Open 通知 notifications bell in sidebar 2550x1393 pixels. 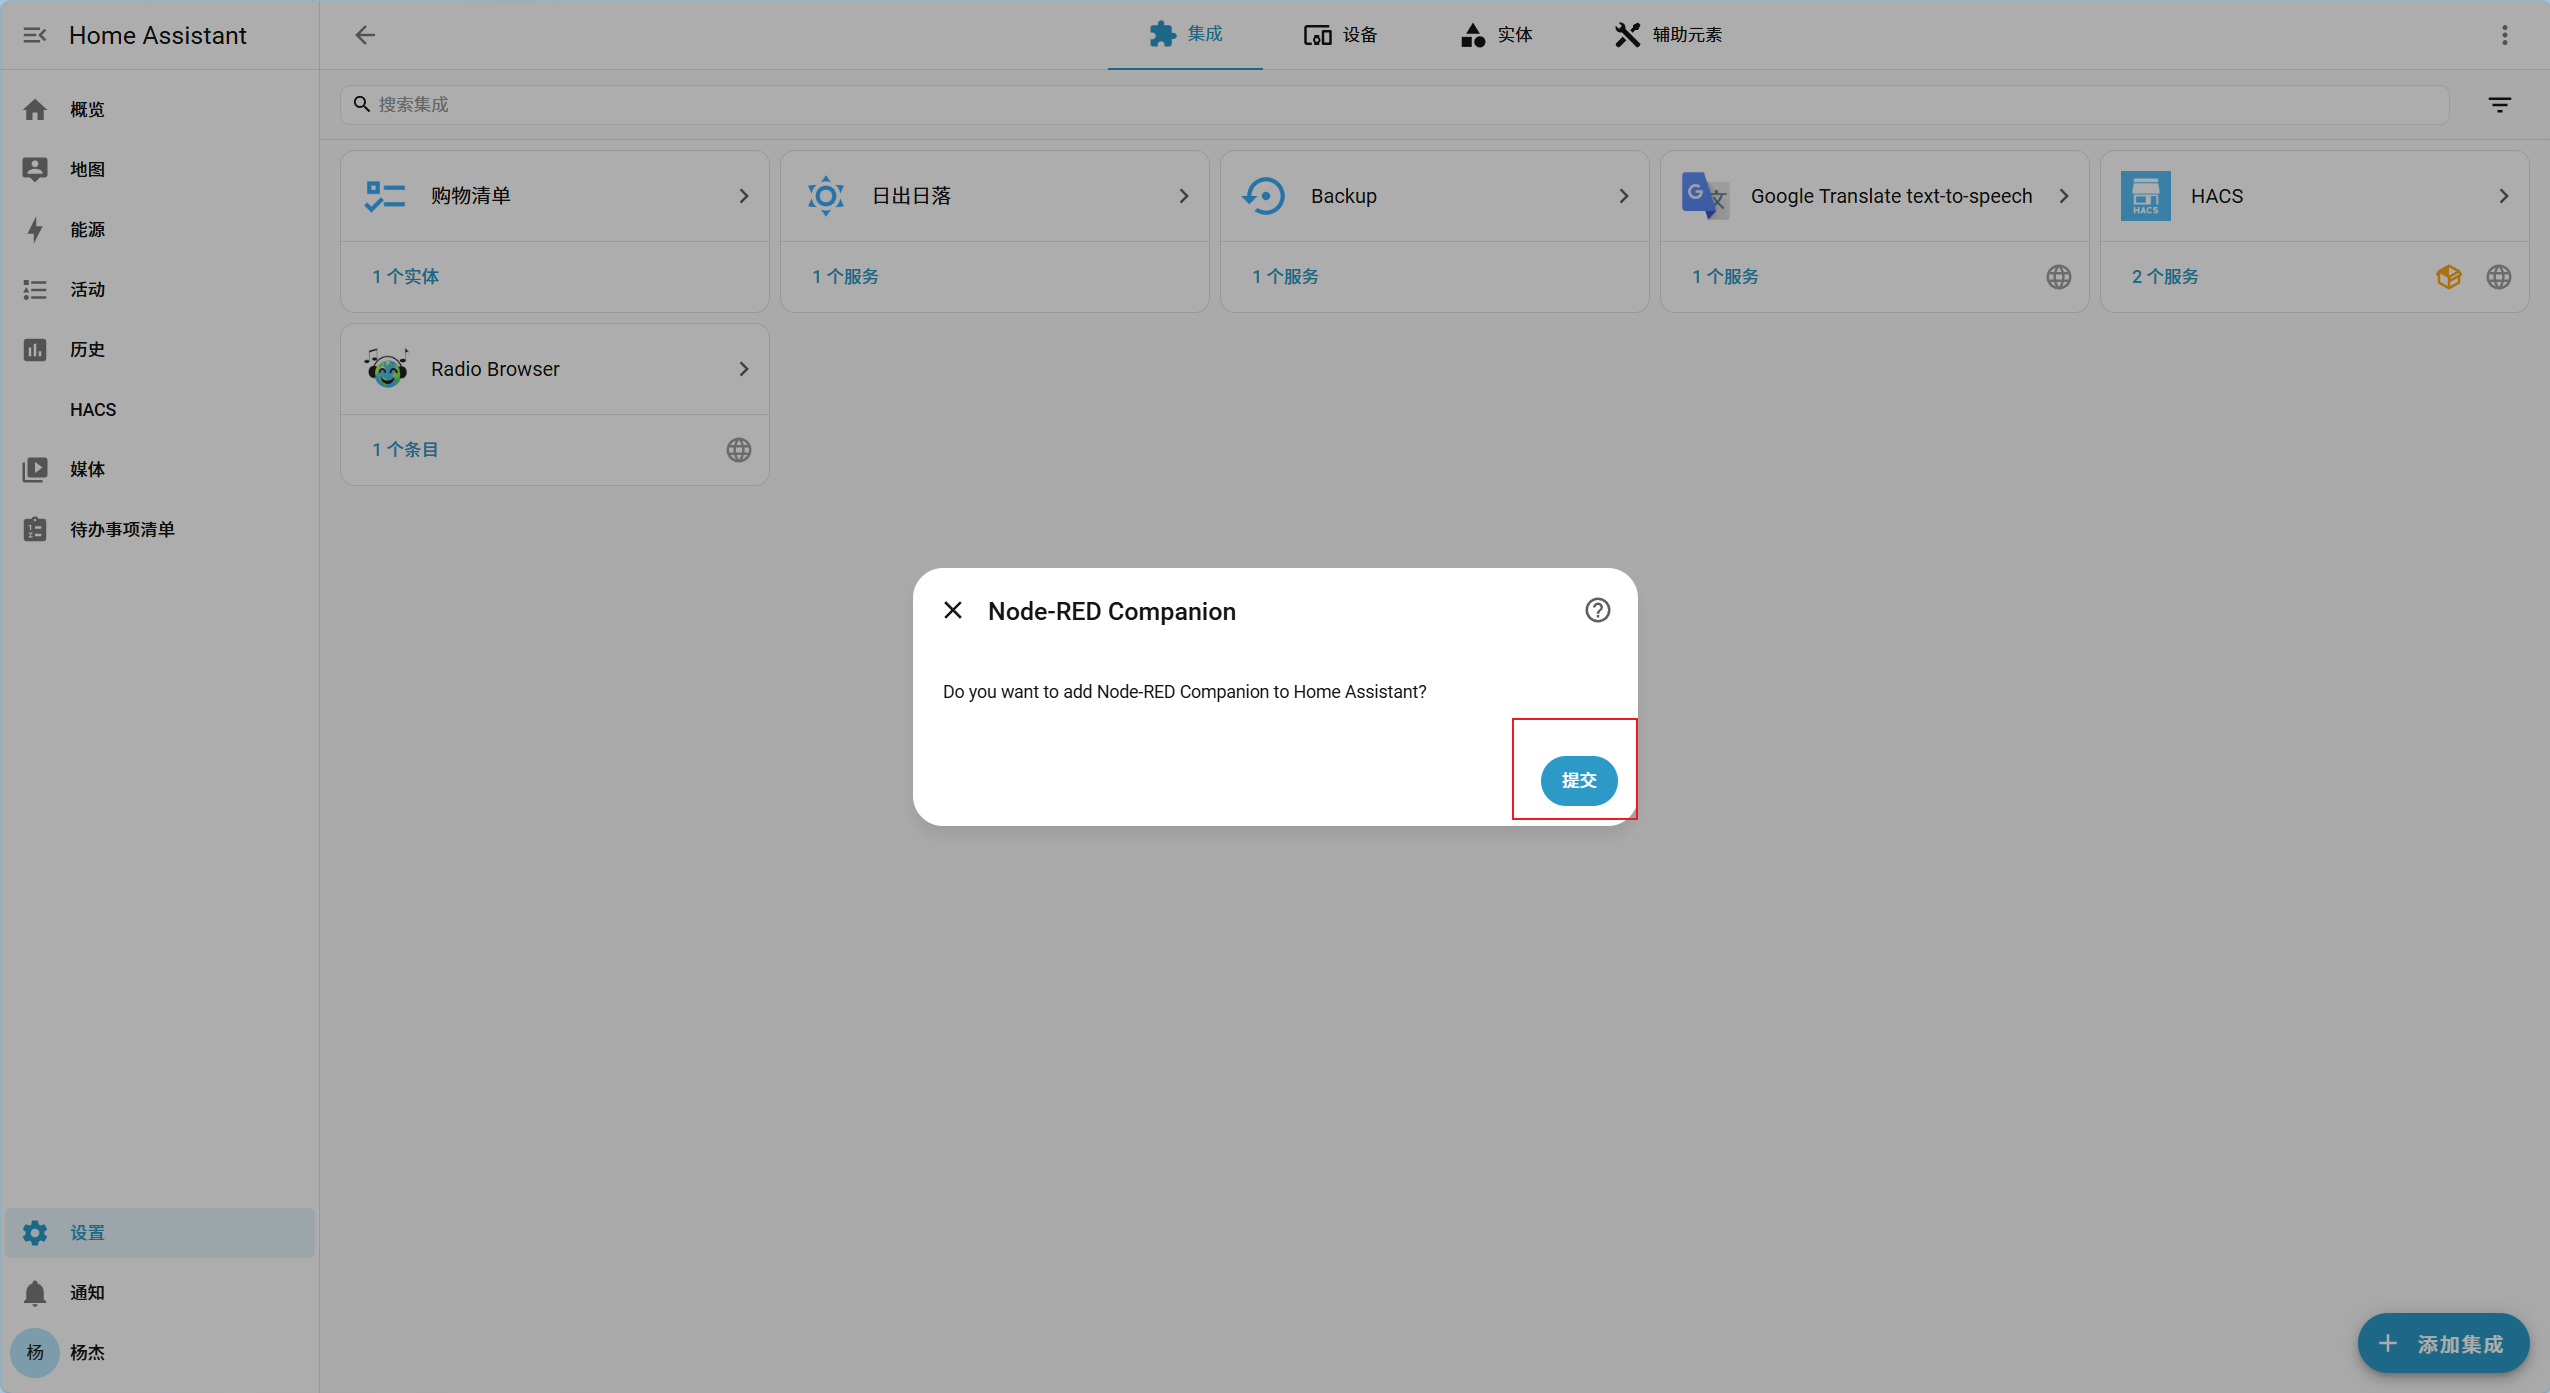coord(36,1292)
